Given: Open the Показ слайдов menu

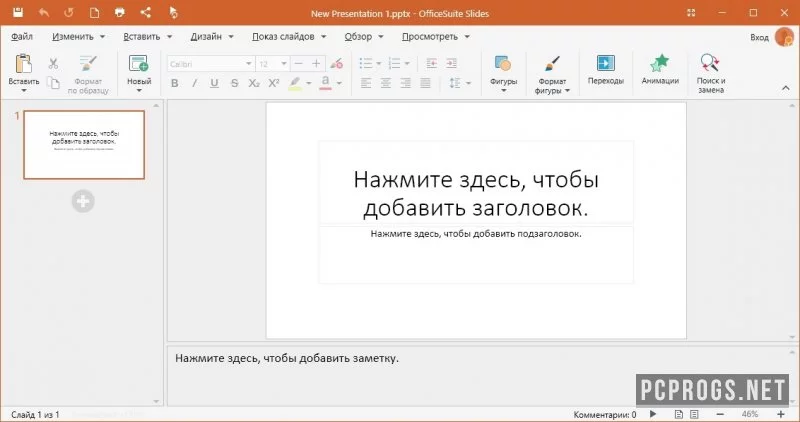Looking at the screenshot, I should point(289,37).
